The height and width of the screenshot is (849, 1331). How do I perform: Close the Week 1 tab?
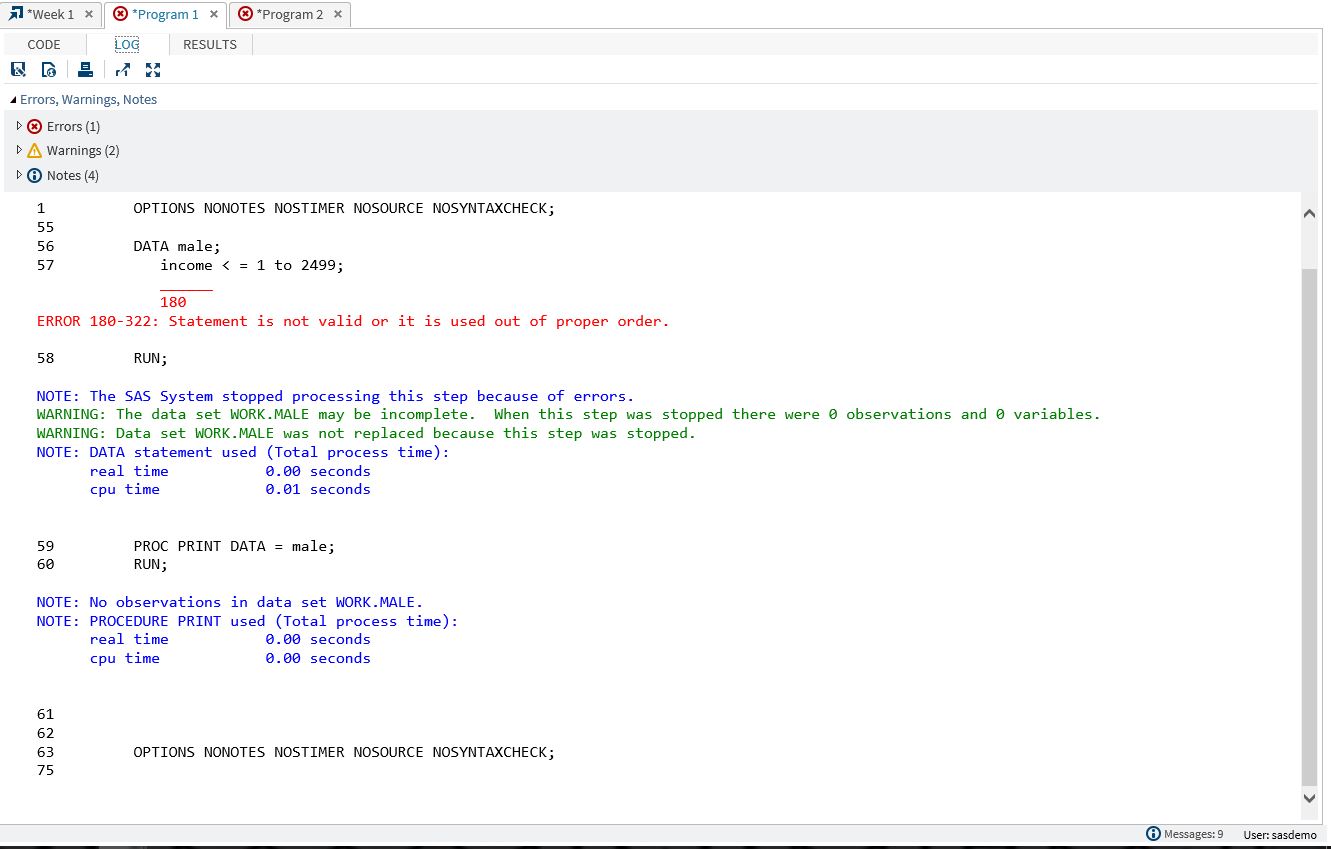click(89, 14)
